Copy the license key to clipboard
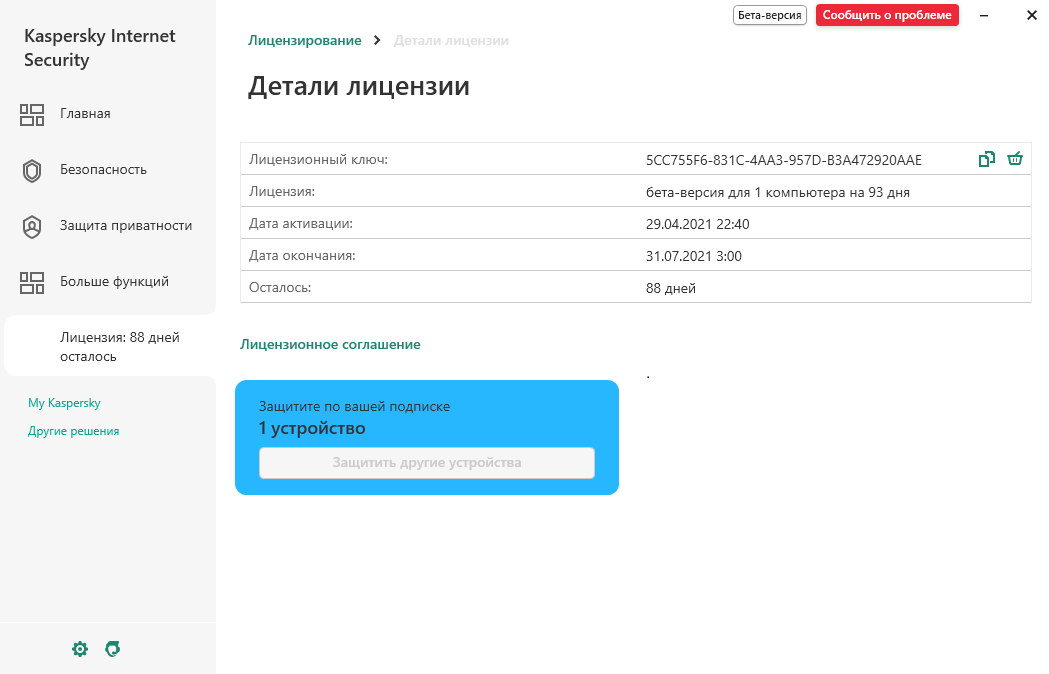 click(987, 159)
